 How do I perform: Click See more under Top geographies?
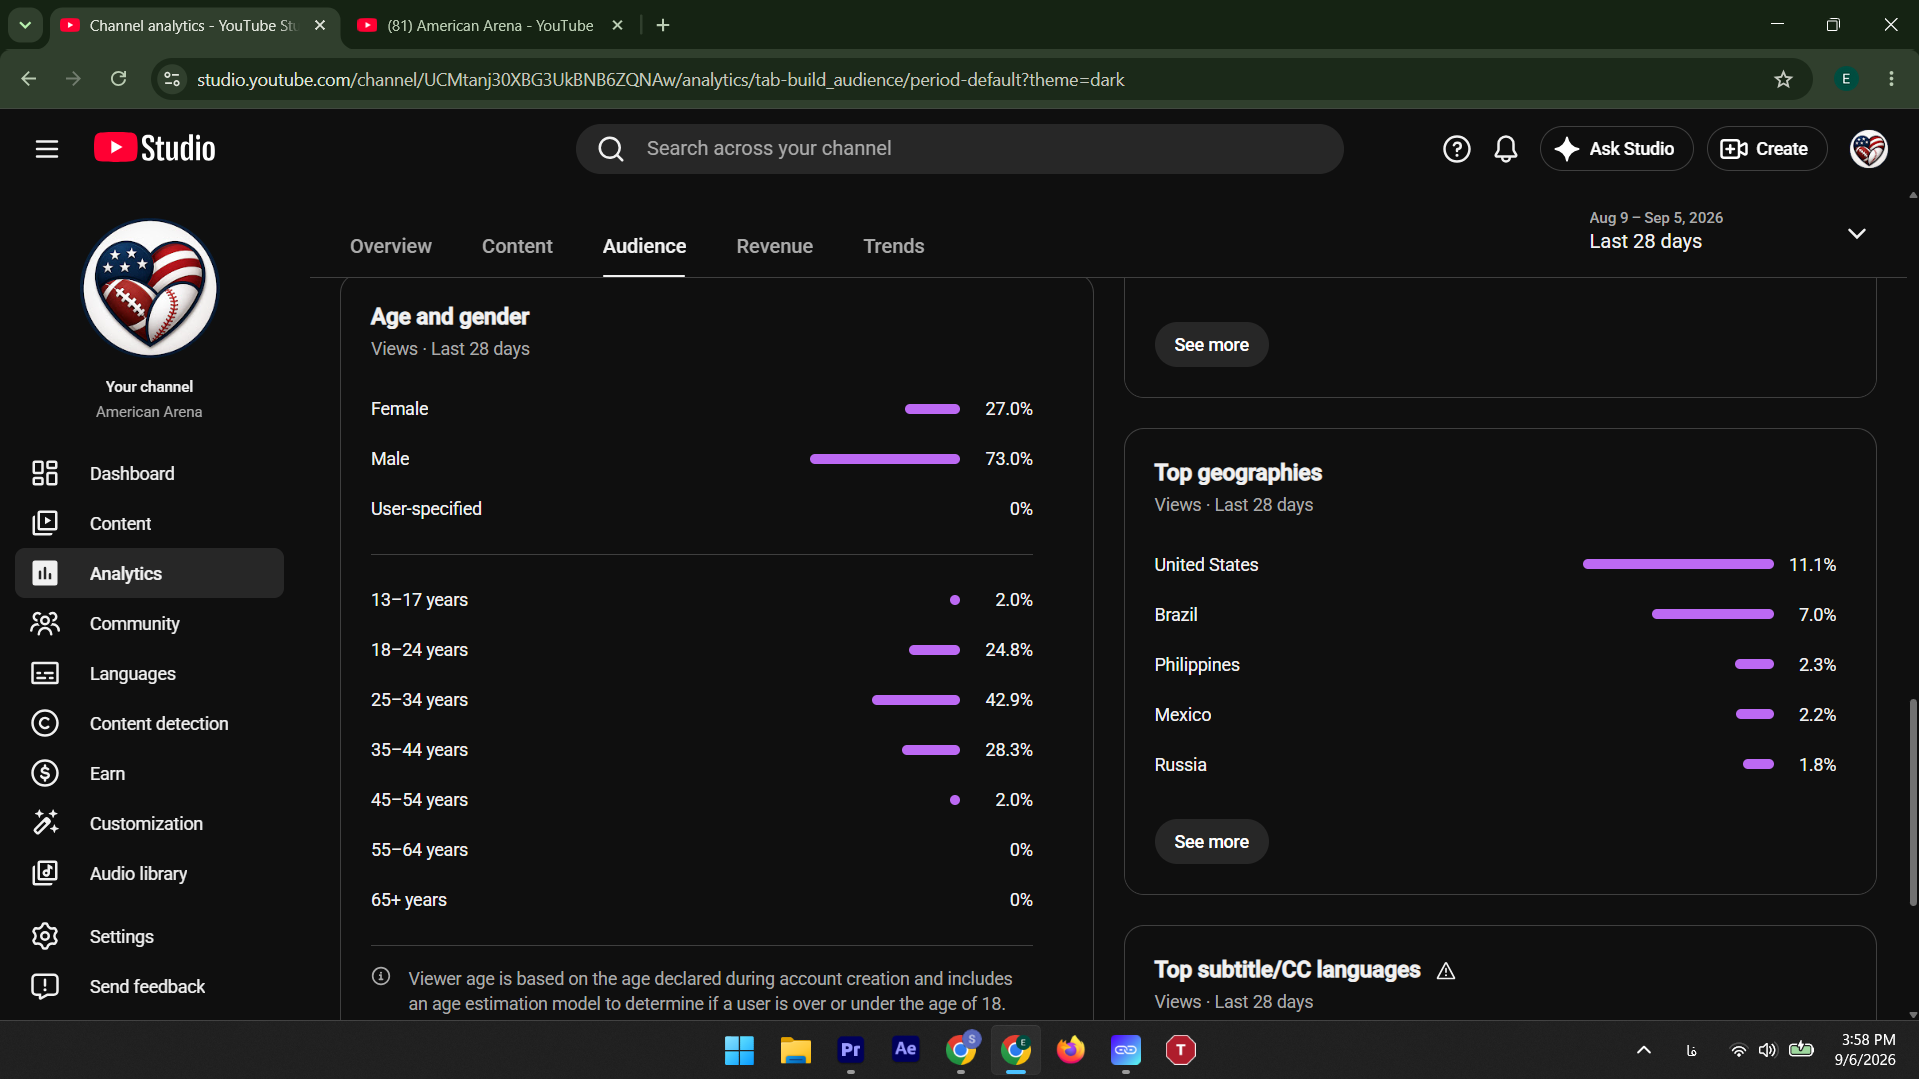click(1211, 842)
